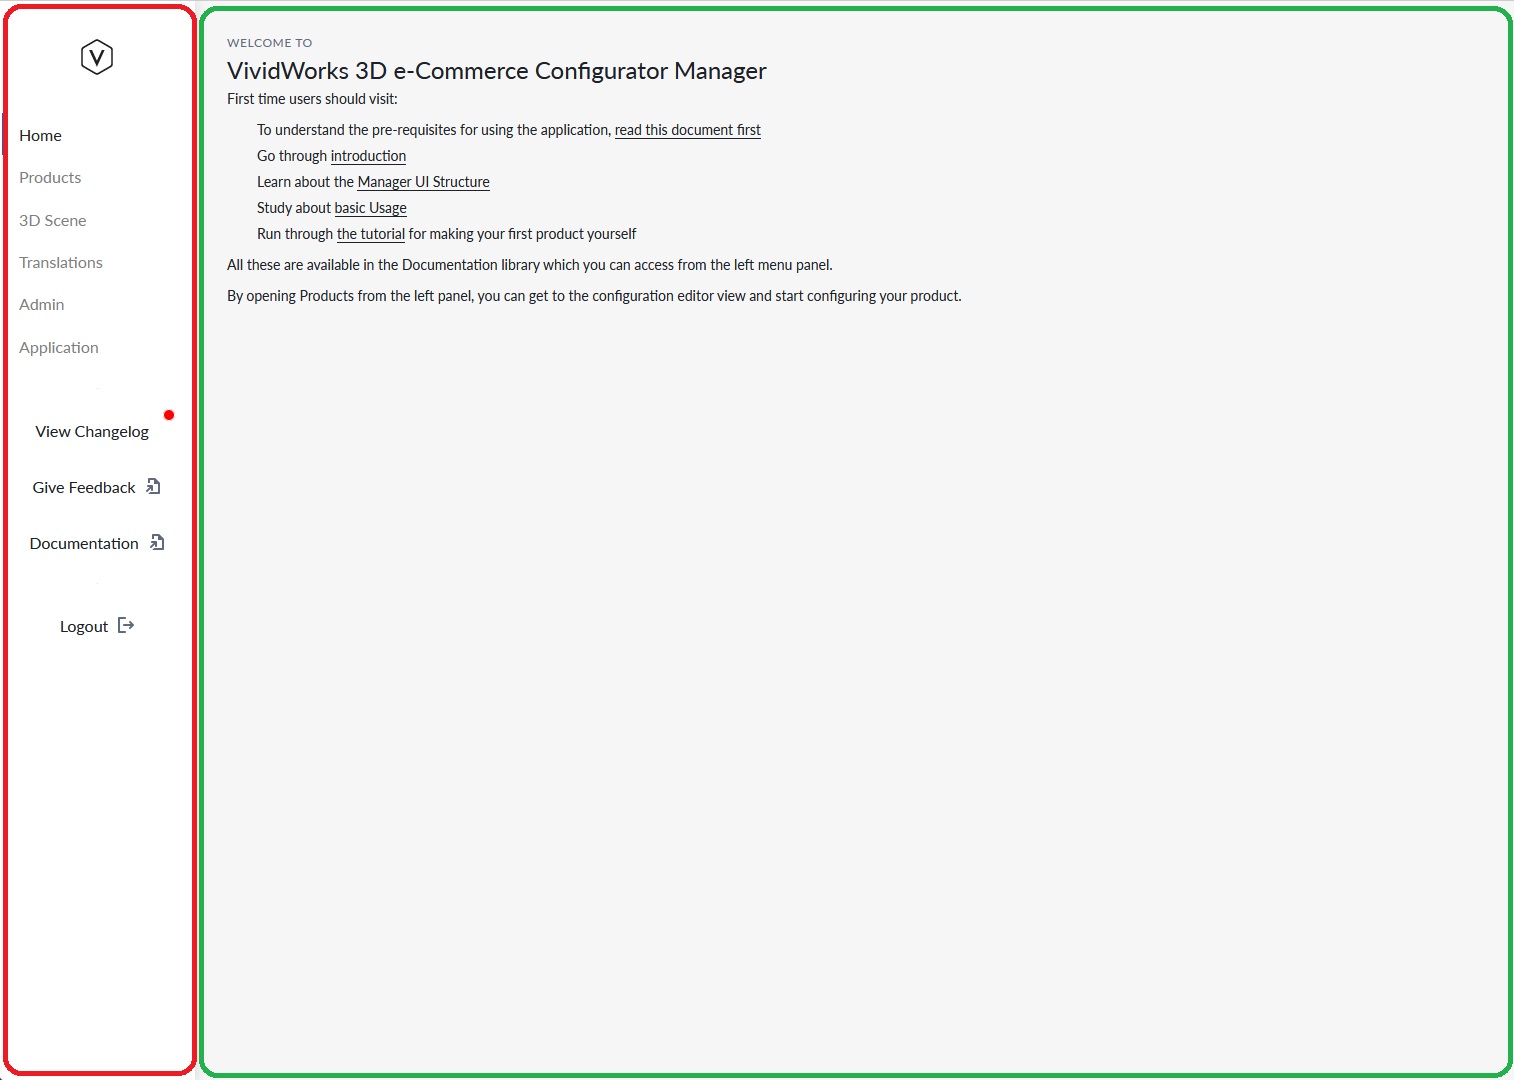The image size is (1514, 1080).
Task: Click the sentence starting 'By opening Products'
Action: (594, 296)
